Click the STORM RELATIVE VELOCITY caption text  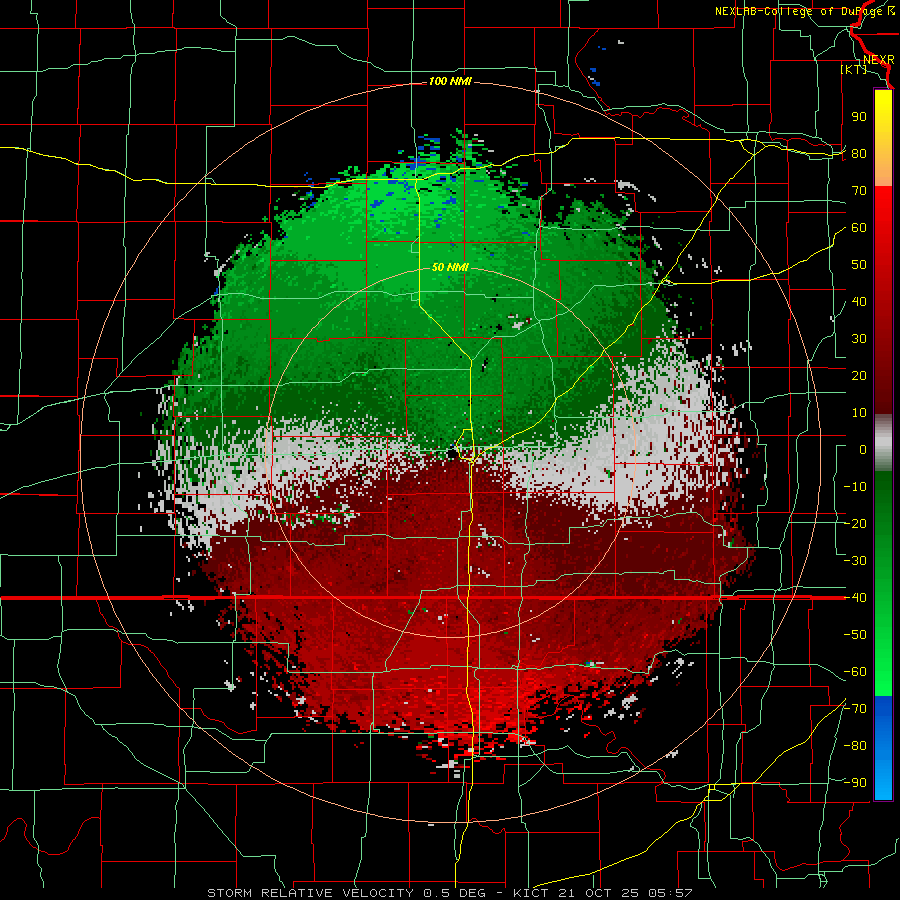[x=312, y=893]
